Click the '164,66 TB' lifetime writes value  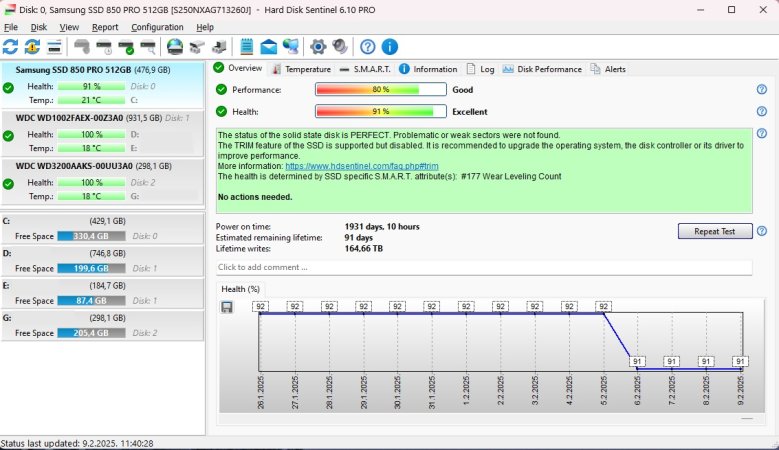click(x=364, y=248)
